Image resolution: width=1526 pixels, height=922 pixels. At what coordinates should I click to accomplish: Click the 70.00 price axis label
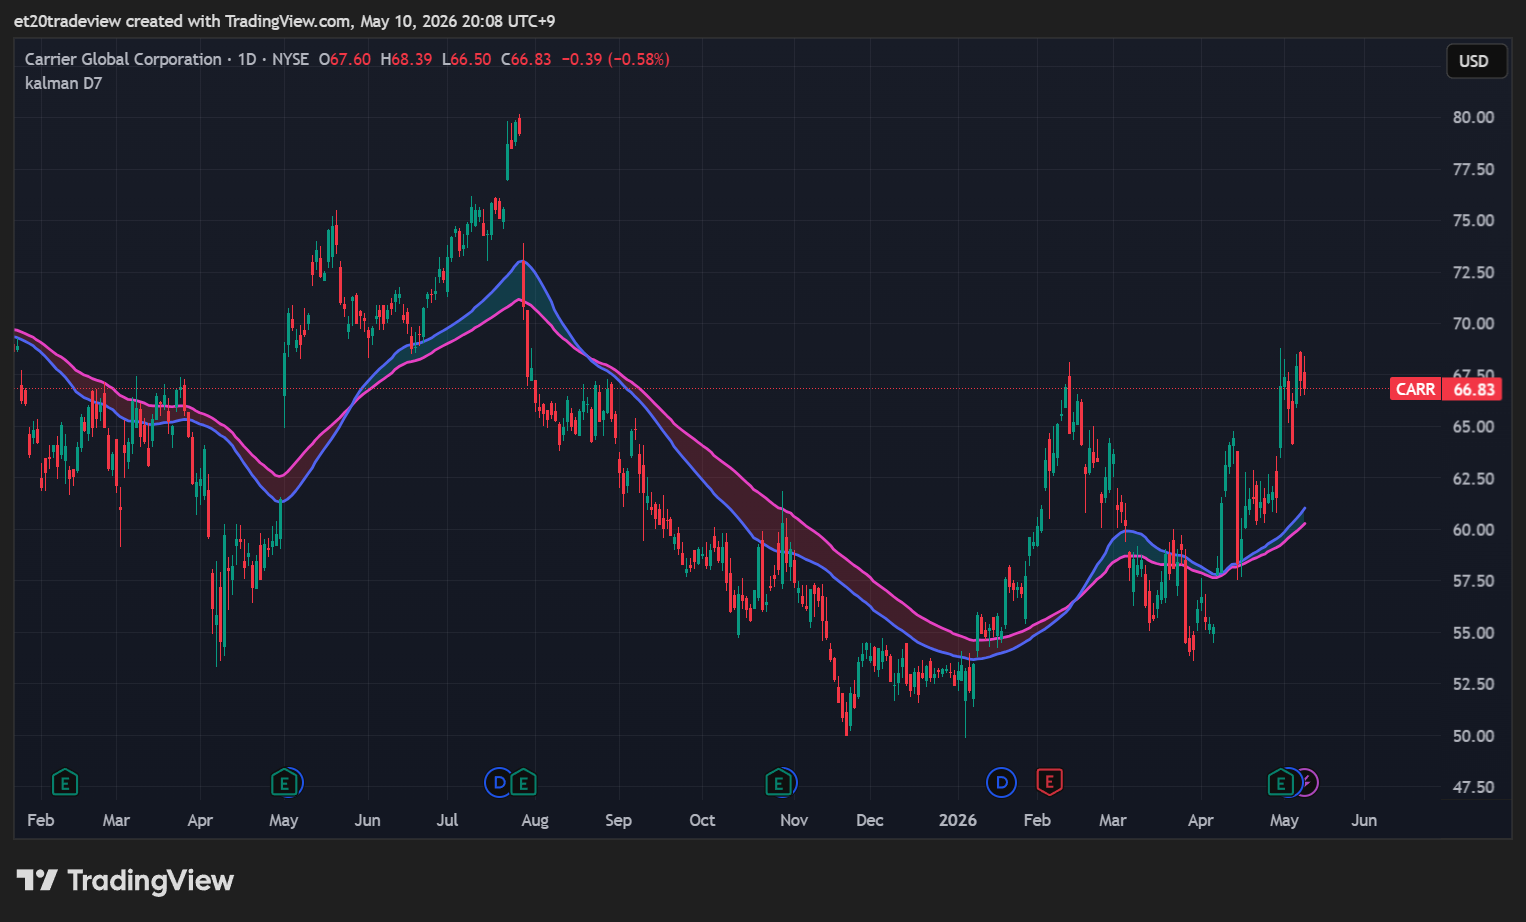point(1473,323)
